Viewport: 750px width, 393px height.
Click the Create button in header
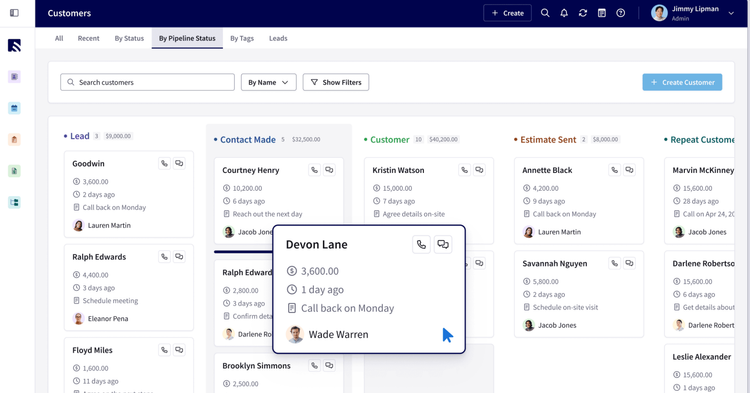pyautogui.click(x=507, y=13)
